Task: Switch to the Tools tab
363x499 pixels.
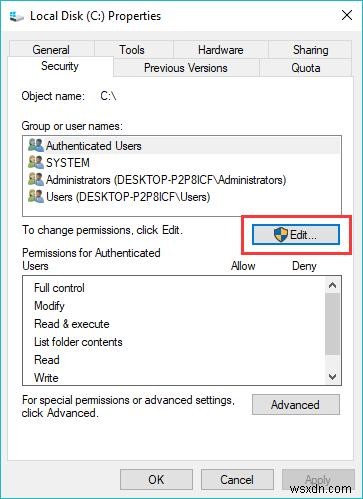Action: pos(132,50)
